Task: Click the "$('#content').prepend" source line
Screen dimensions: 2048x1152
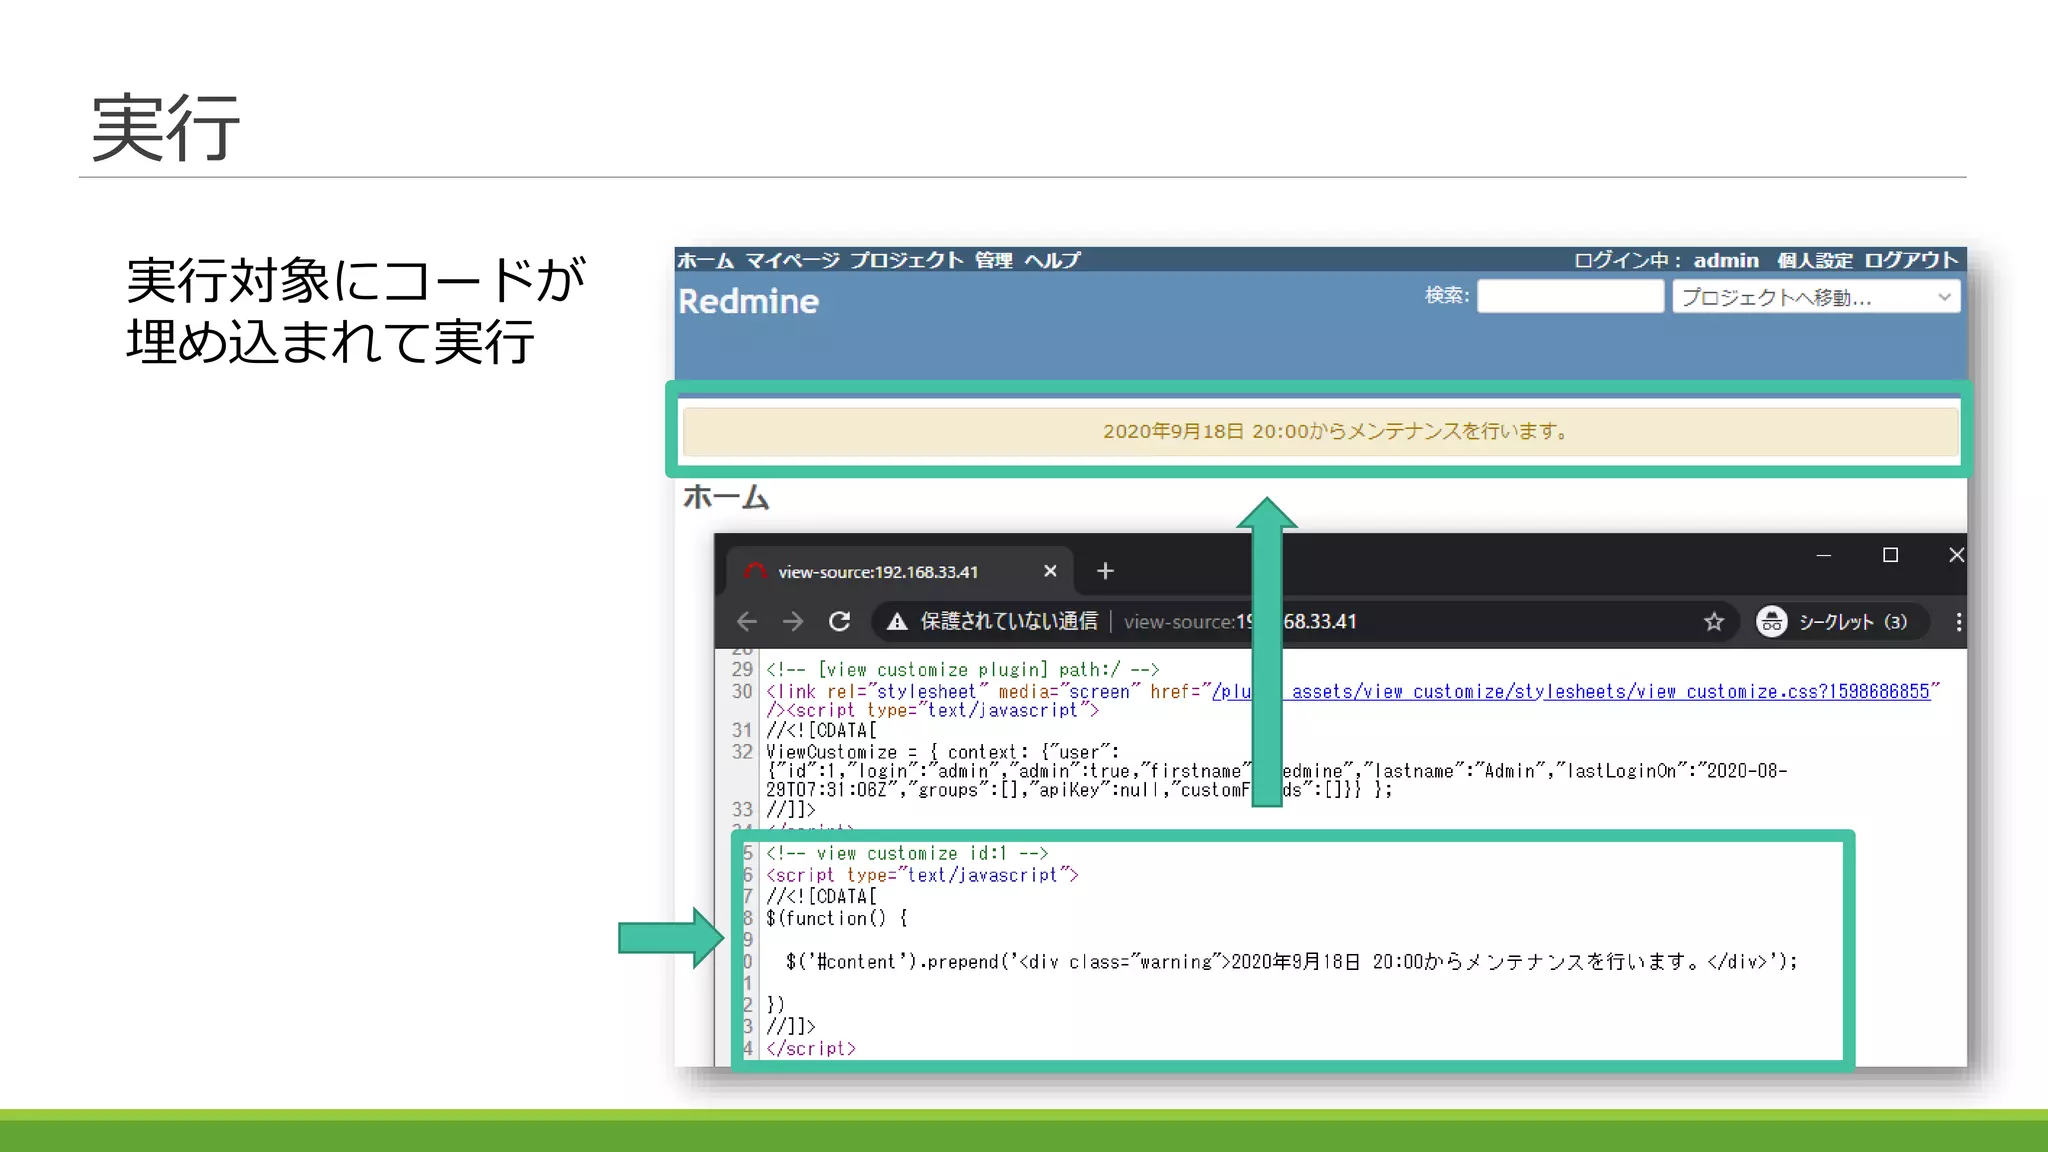Action: (x=1291, y=962)
